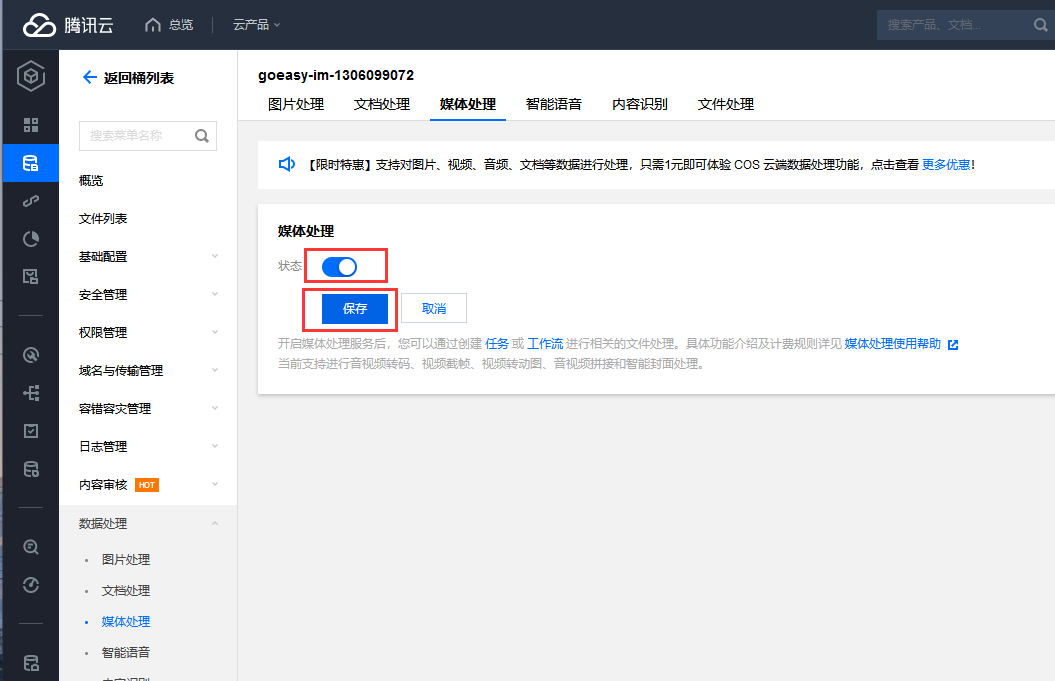This screenshot has height=681, width=1055.
Task: Click the 取消 button
Action: [434, 309]
